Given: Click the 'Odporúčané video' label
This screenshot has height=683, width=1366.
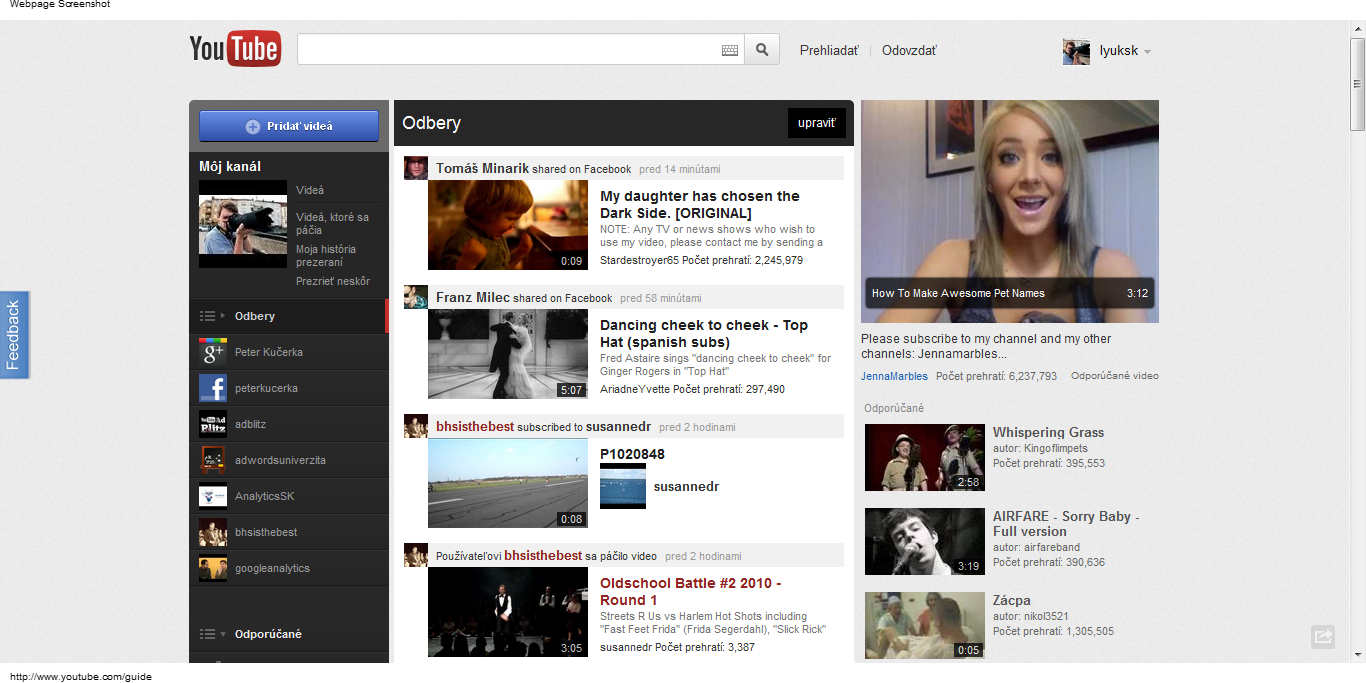Looking at the screenshot, I should [1115, 376].
